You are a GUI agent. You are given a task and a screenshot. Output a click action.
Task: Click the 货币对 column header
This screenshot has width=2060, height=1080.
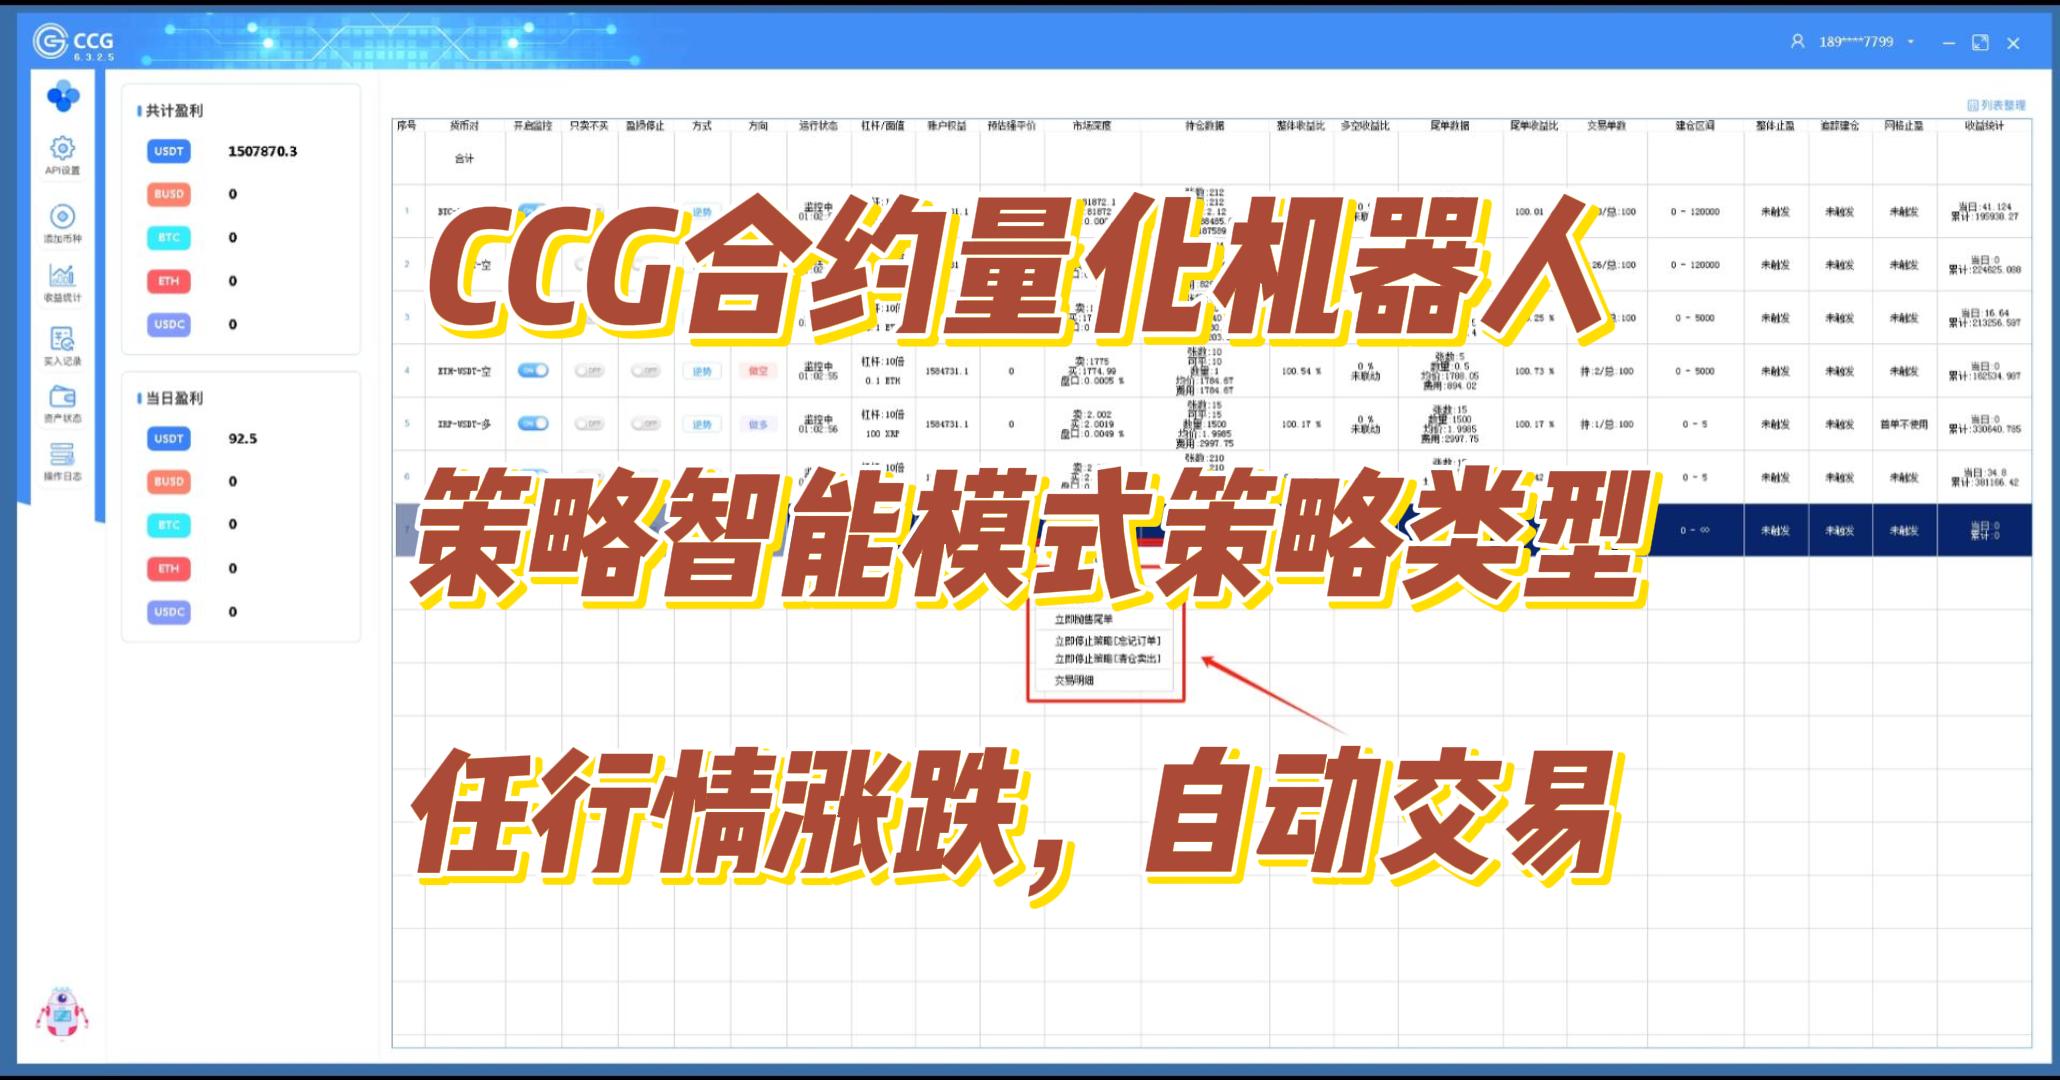coord(464,126)
